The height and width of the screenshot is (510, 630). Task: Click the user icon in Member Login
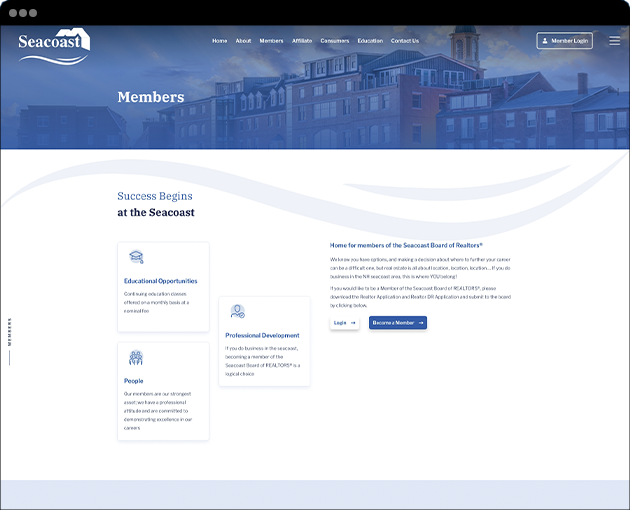click(545, 41)
